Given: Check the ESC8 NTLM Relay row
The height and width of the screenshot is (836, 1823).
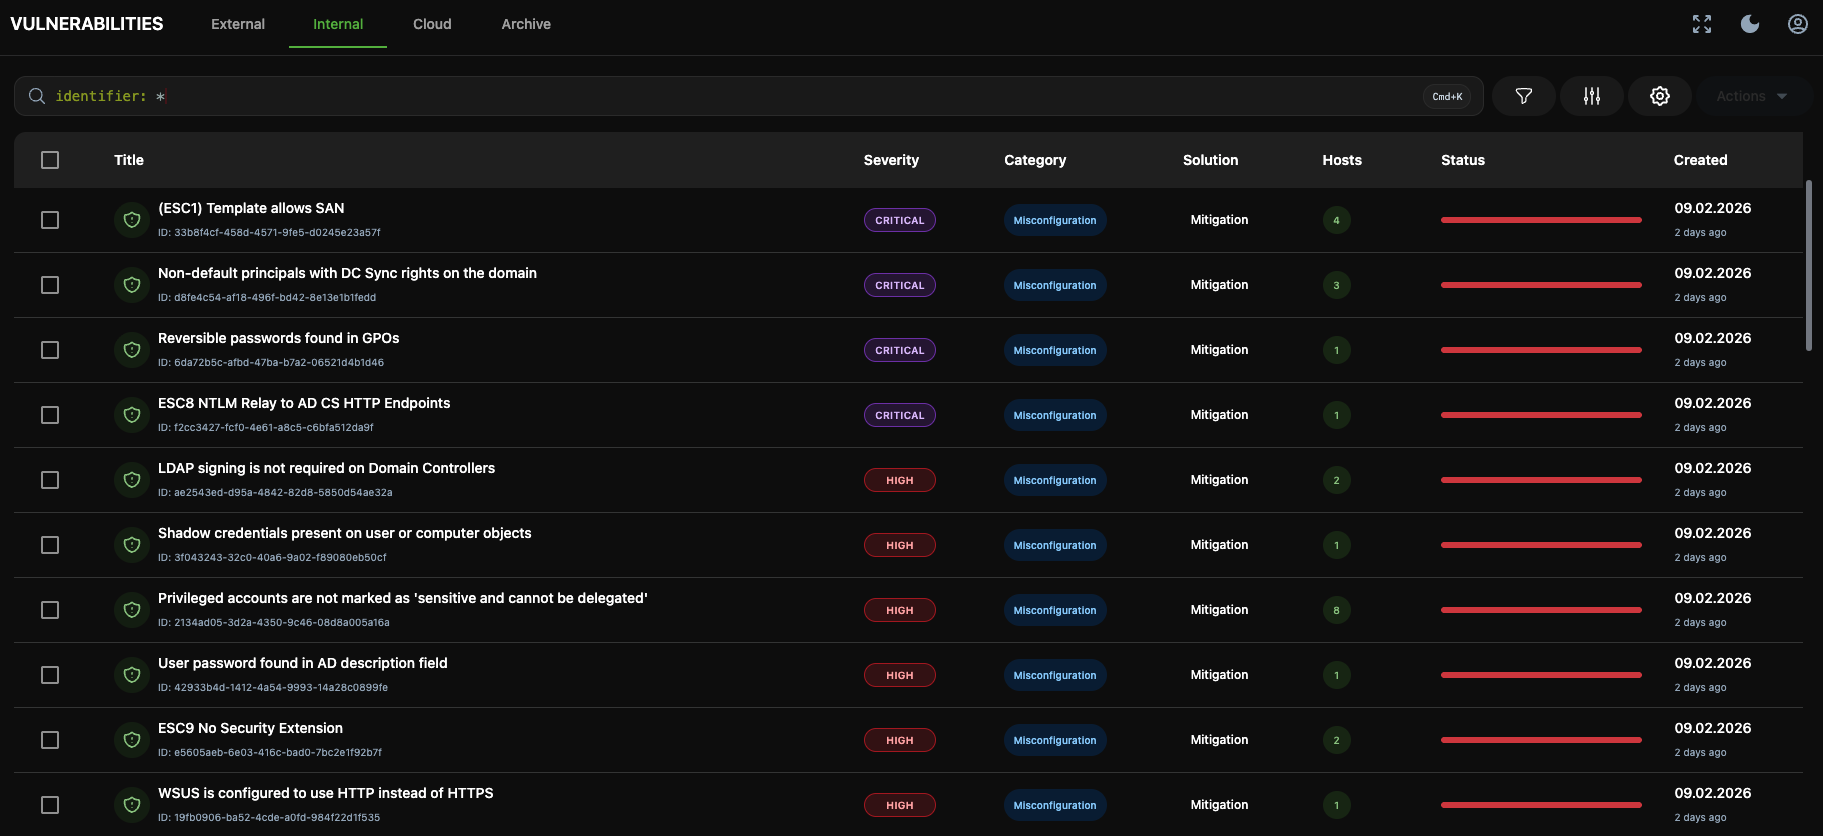Looking at the screenshot, I should tap(50, 415).
